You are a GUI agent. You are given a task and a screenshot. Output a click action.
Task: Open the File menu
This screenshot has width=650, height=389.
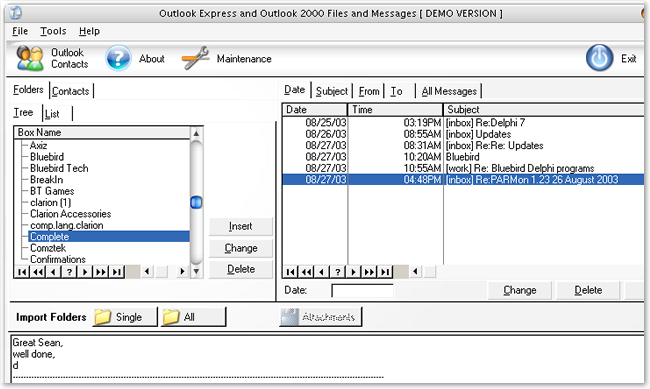pyautogui.click(x=20, y=31)
